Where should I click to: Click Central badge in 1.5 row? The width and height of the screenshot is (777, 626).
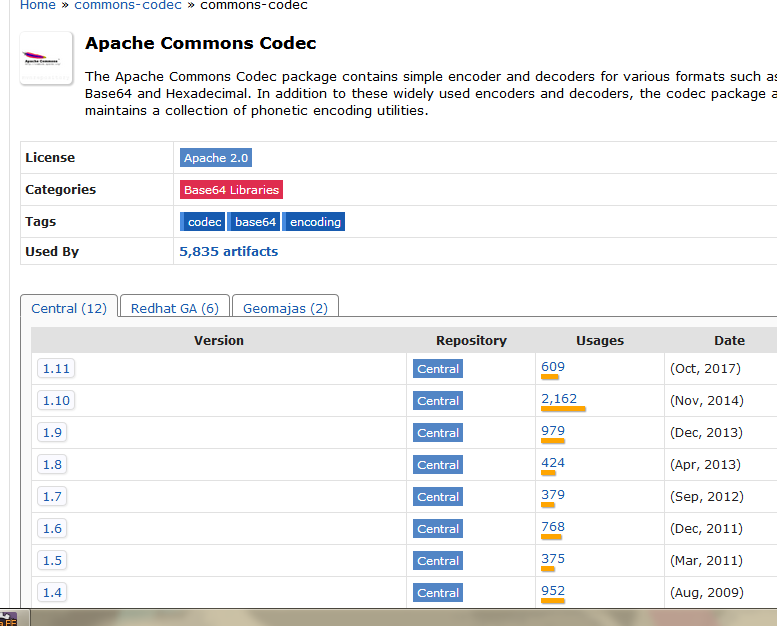(438, 561)
